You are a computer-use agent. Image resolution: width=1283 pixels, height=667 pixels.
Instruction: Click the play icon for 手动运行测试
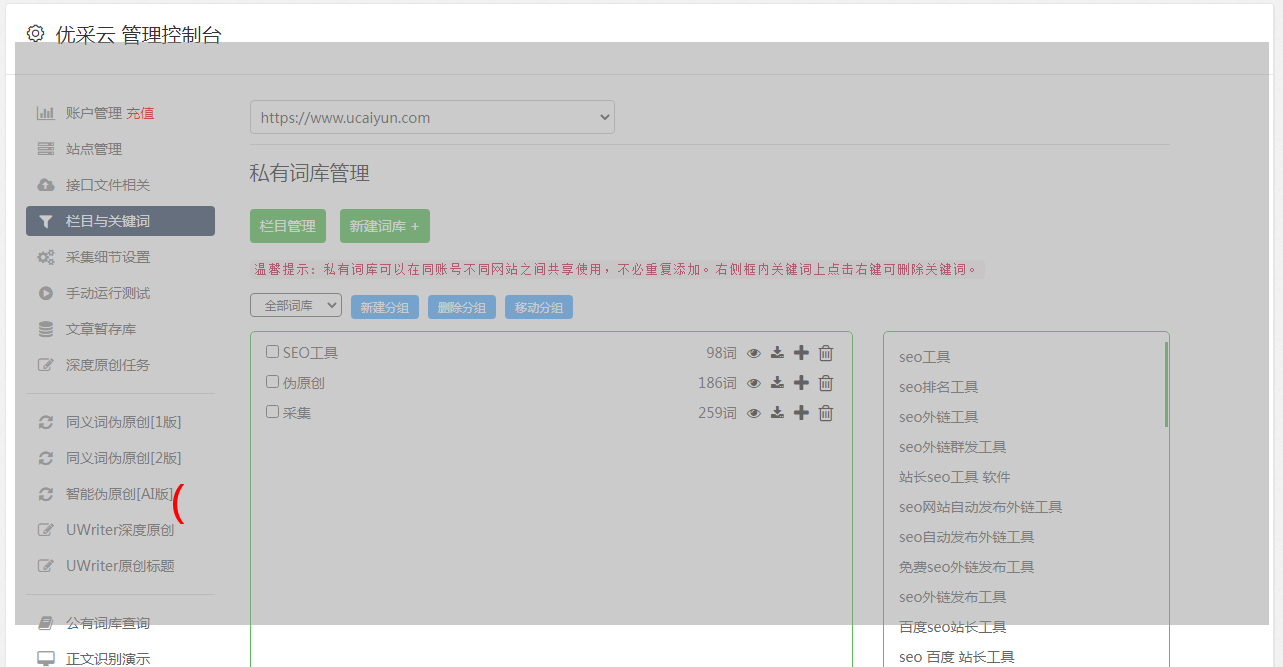pos(46,293)
